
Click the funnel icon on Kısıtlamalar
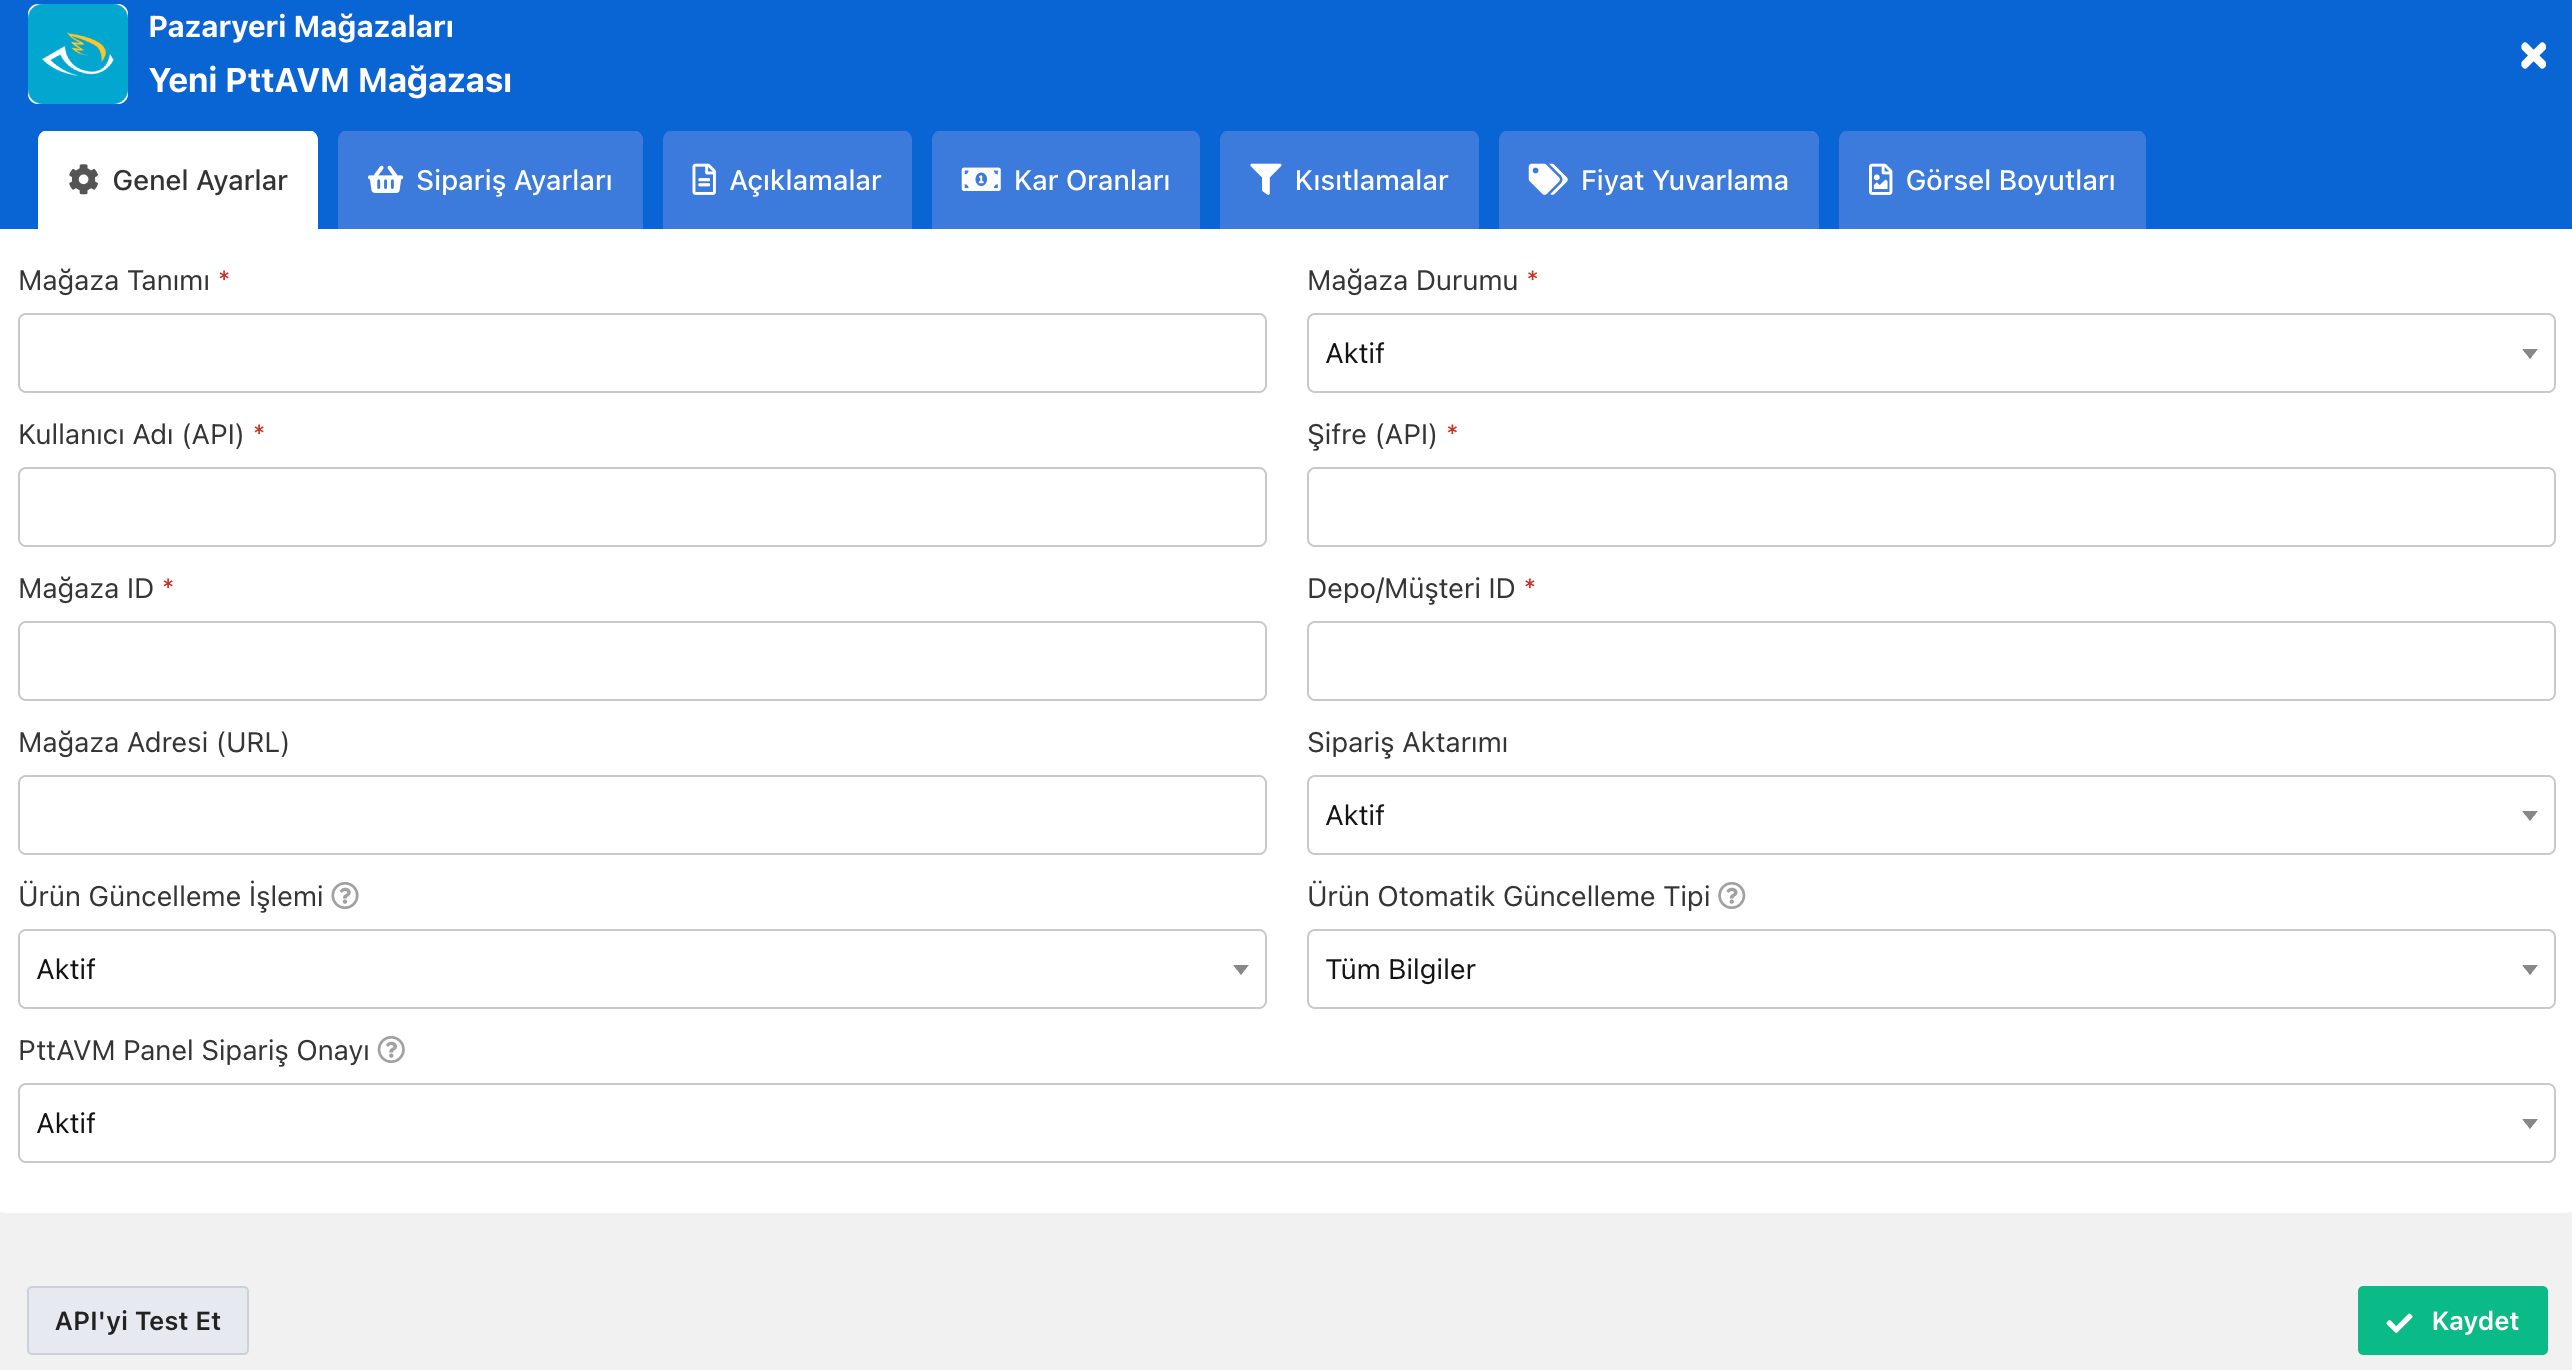tap(1265, 180)
